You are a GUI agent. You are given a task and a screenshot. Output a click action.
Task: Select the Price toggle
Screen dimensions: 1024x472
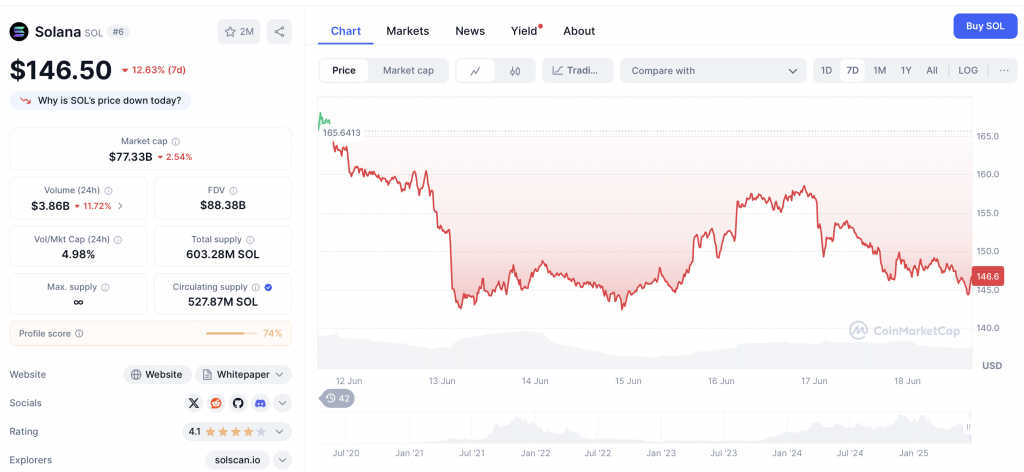point(344,71)
